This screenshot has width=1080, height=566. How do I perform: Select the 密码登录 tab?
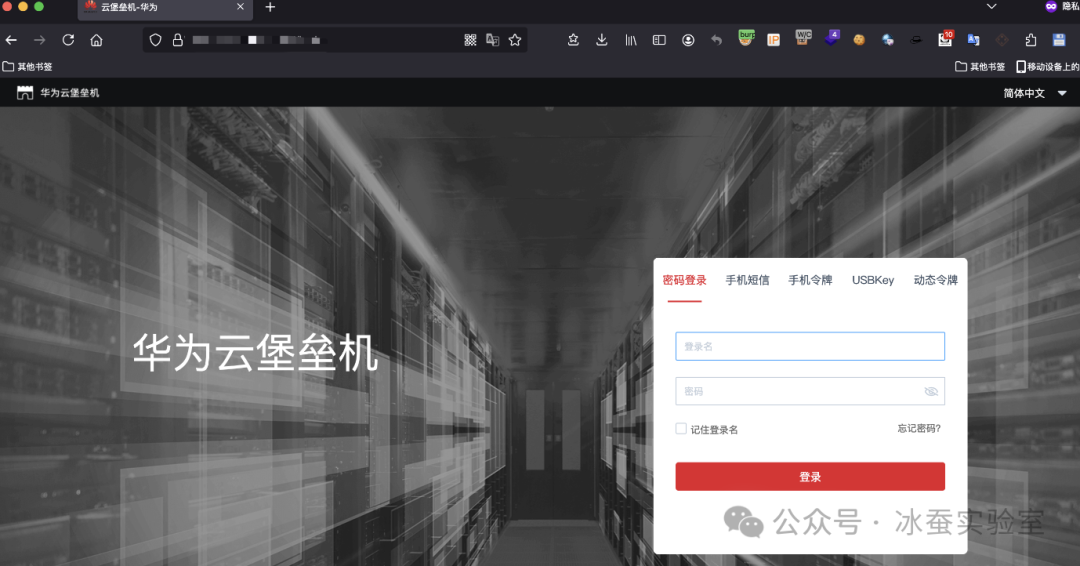pos(685,280)
